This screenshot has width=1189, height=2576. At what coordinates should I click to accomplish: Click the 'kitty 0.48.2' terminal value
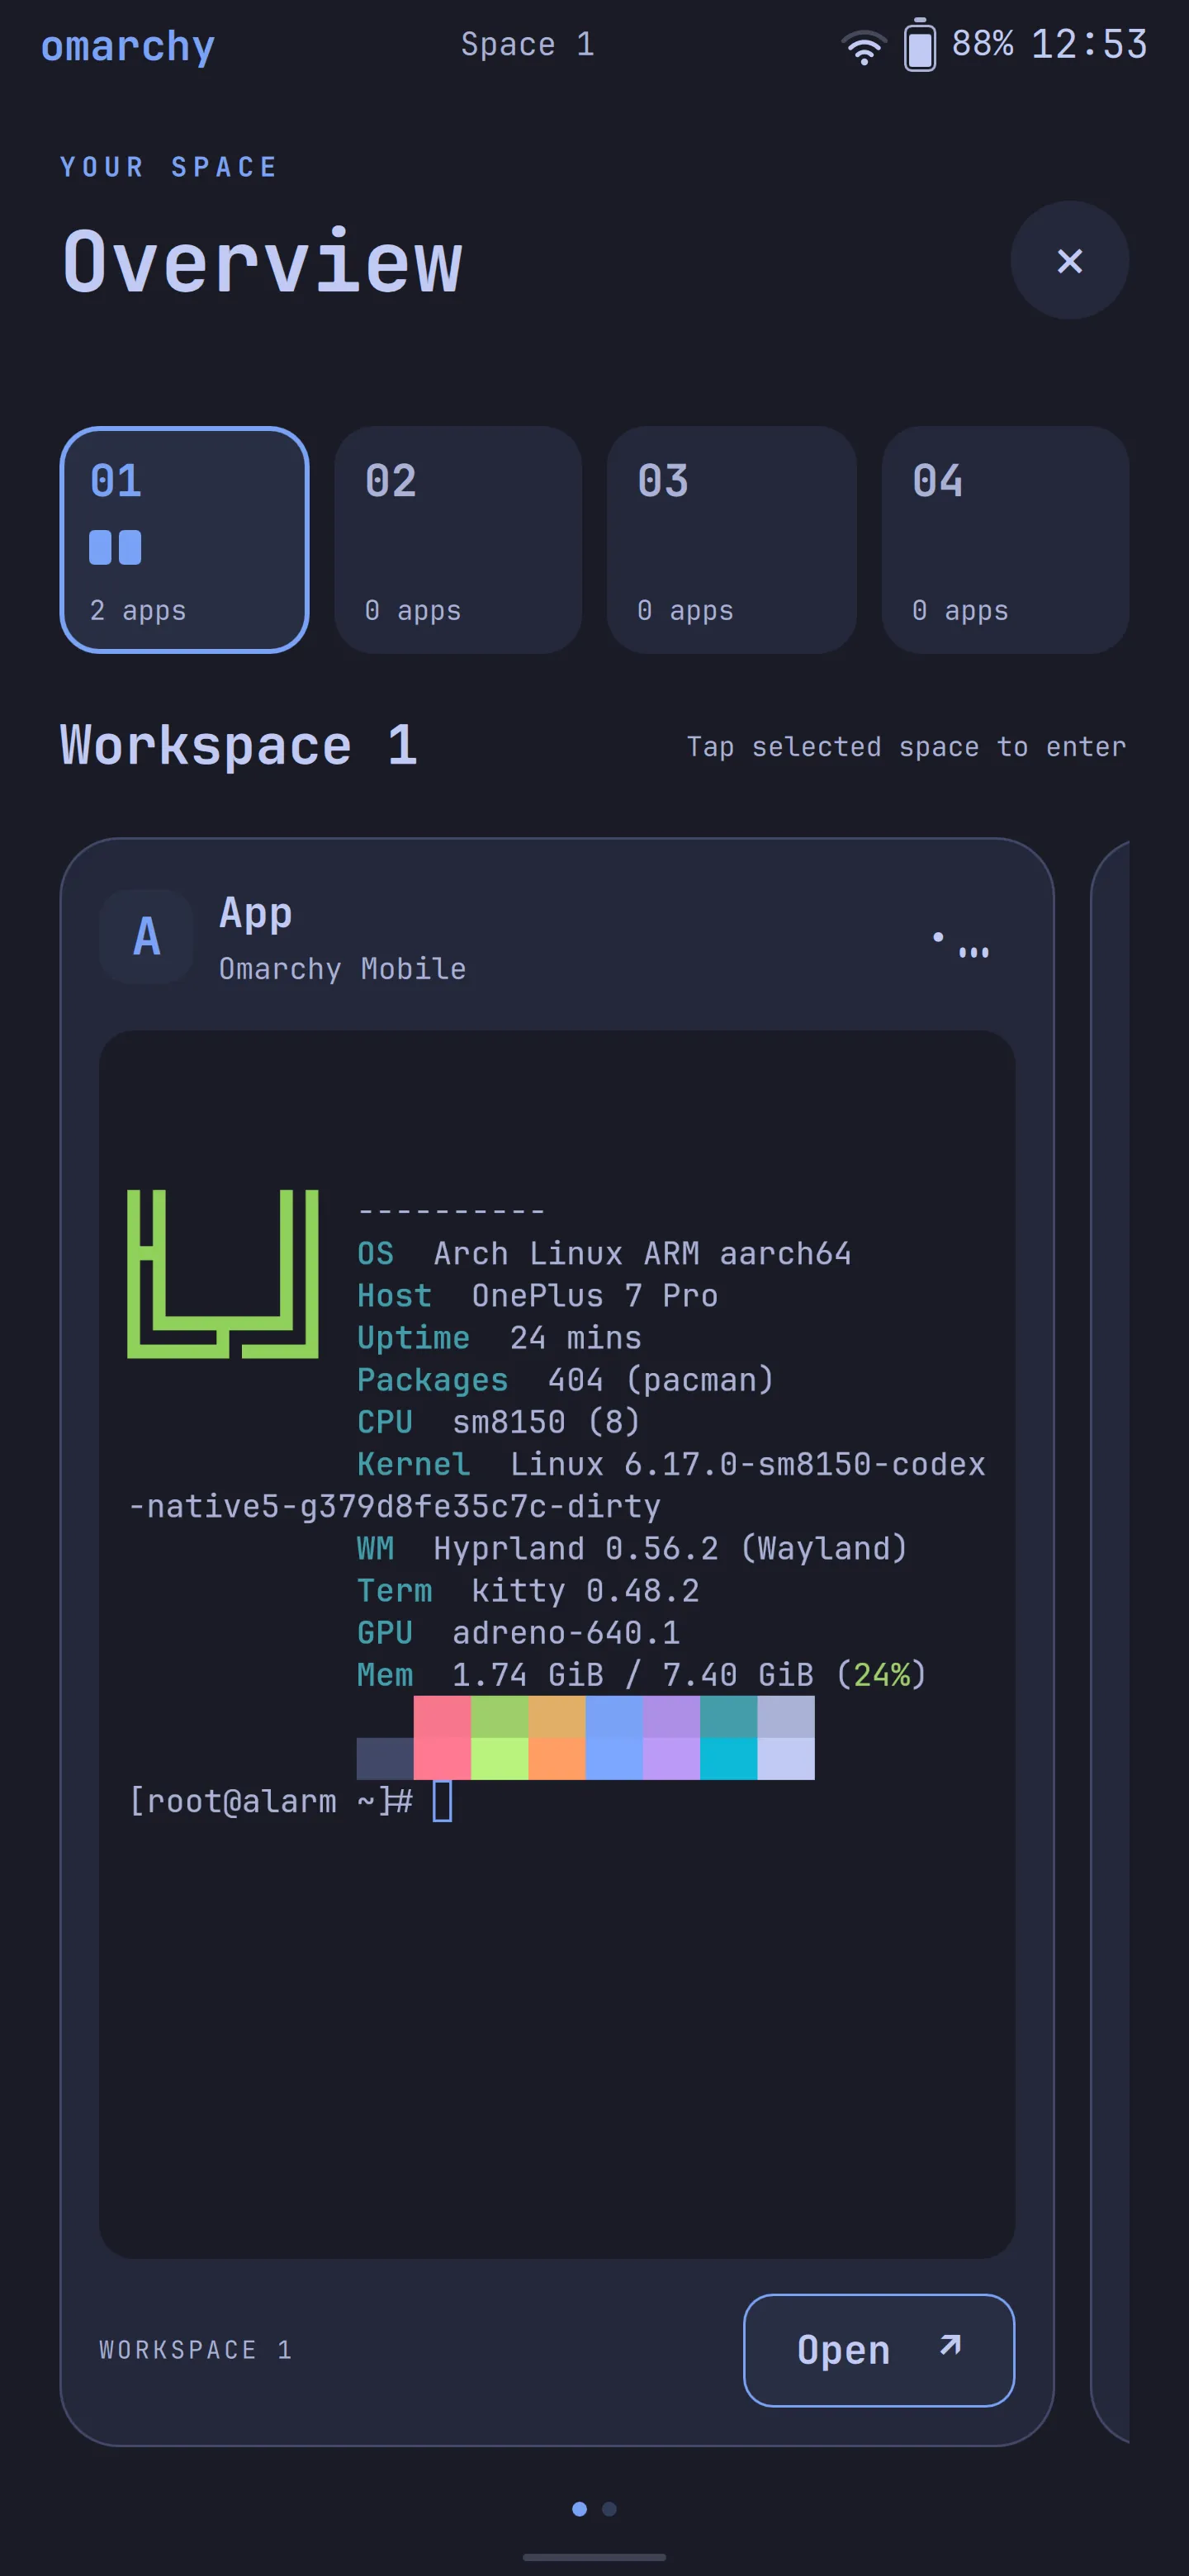tap(585, 1590)
